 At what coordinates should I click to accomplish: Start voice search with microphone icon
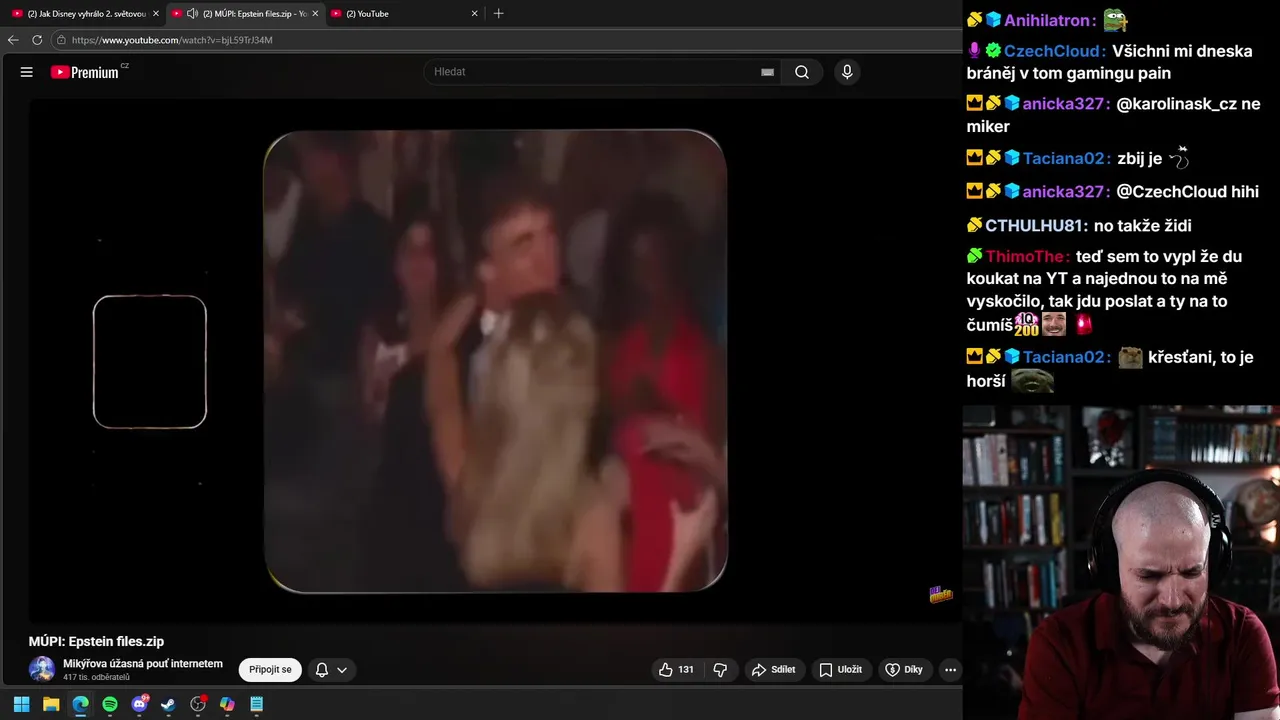pos(847,72)
